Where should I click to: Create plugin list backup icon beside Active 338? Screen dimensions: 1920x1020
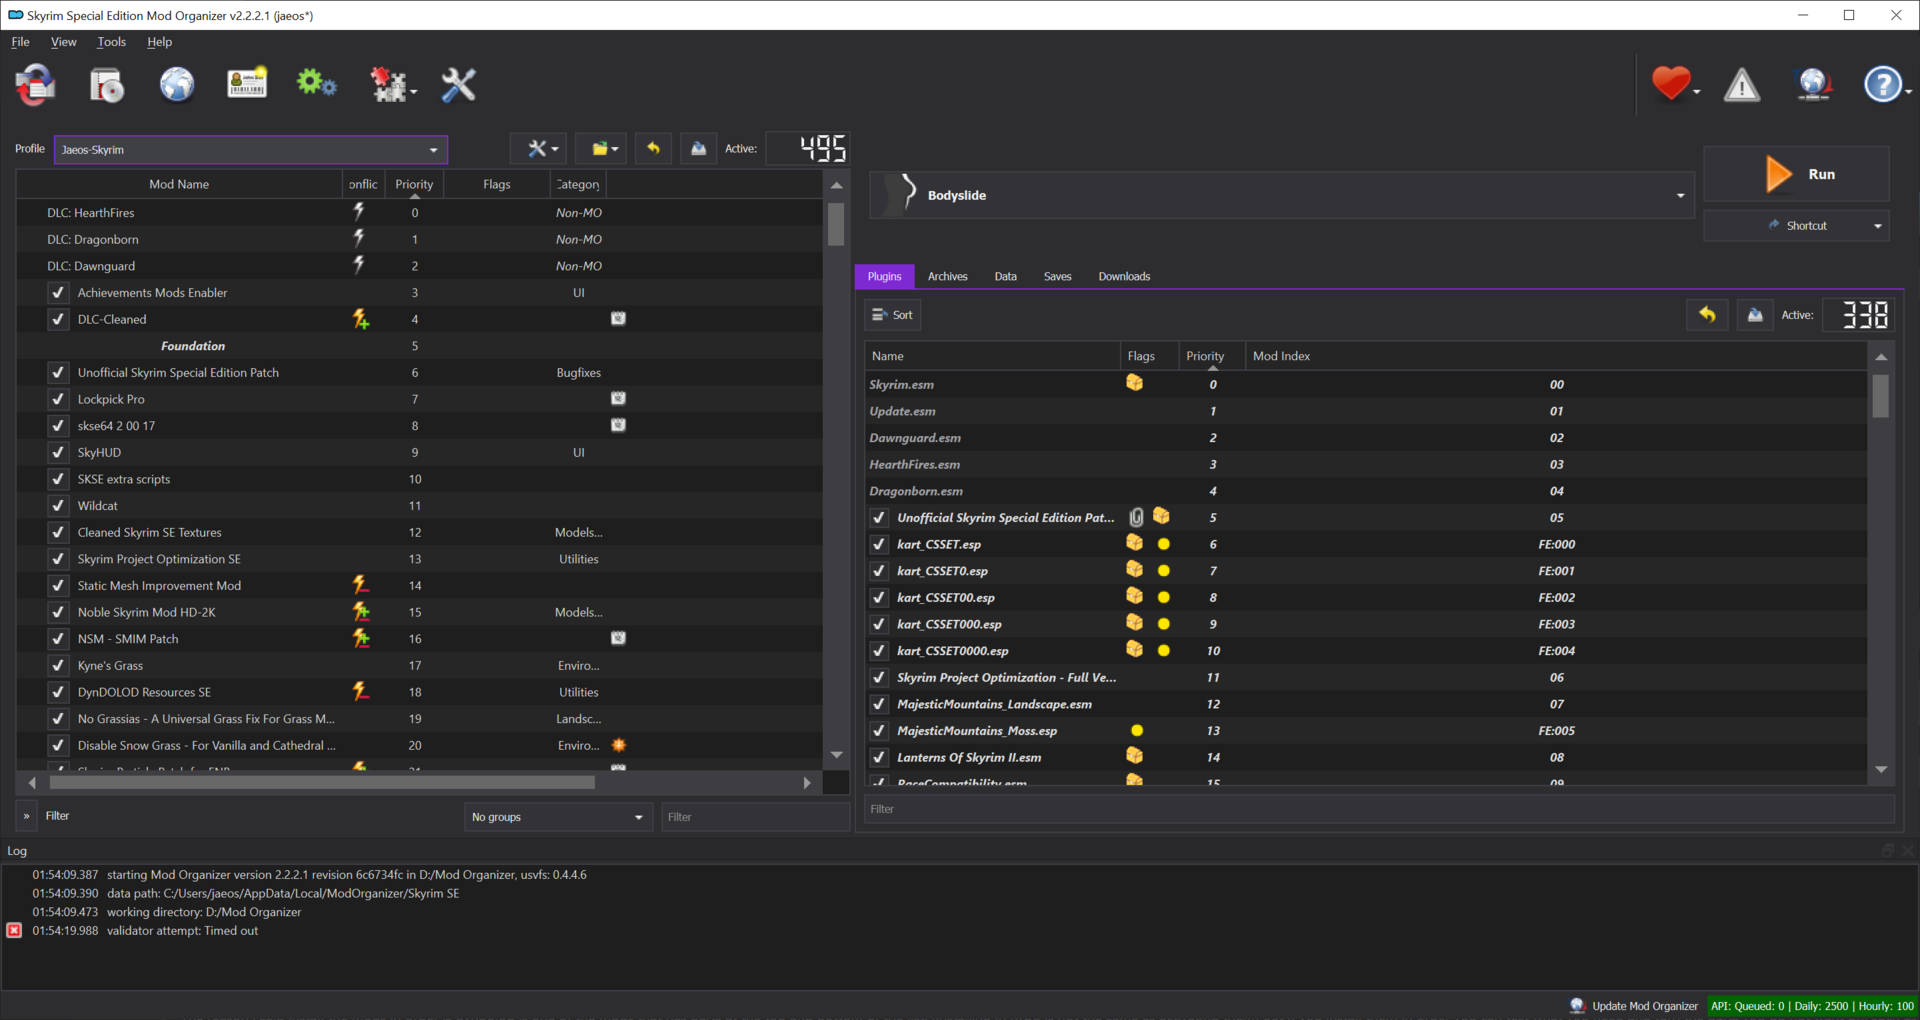point(1755,315)
